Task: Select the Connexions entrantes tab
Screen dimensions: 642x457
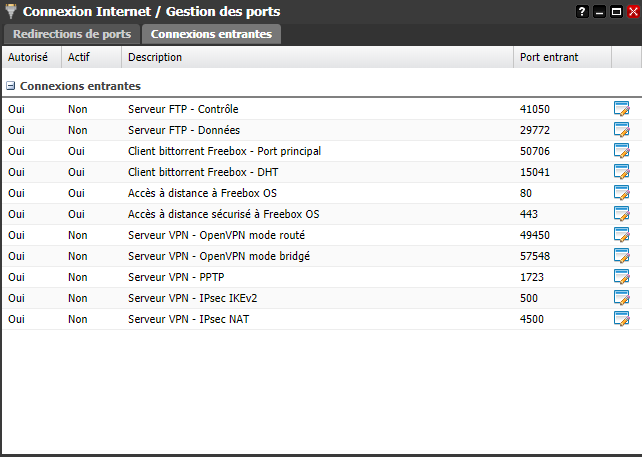Action: tap(211, 34)
